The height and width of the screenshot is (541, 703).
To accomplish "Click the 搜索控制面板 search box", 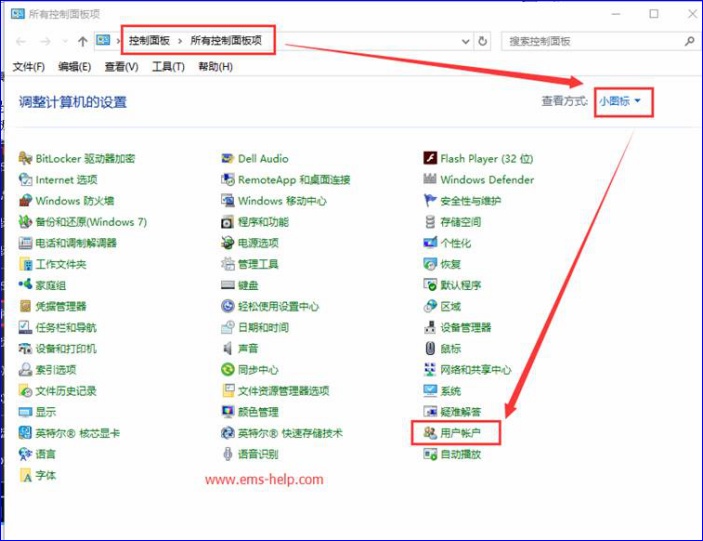I will [x=594, y=41].
